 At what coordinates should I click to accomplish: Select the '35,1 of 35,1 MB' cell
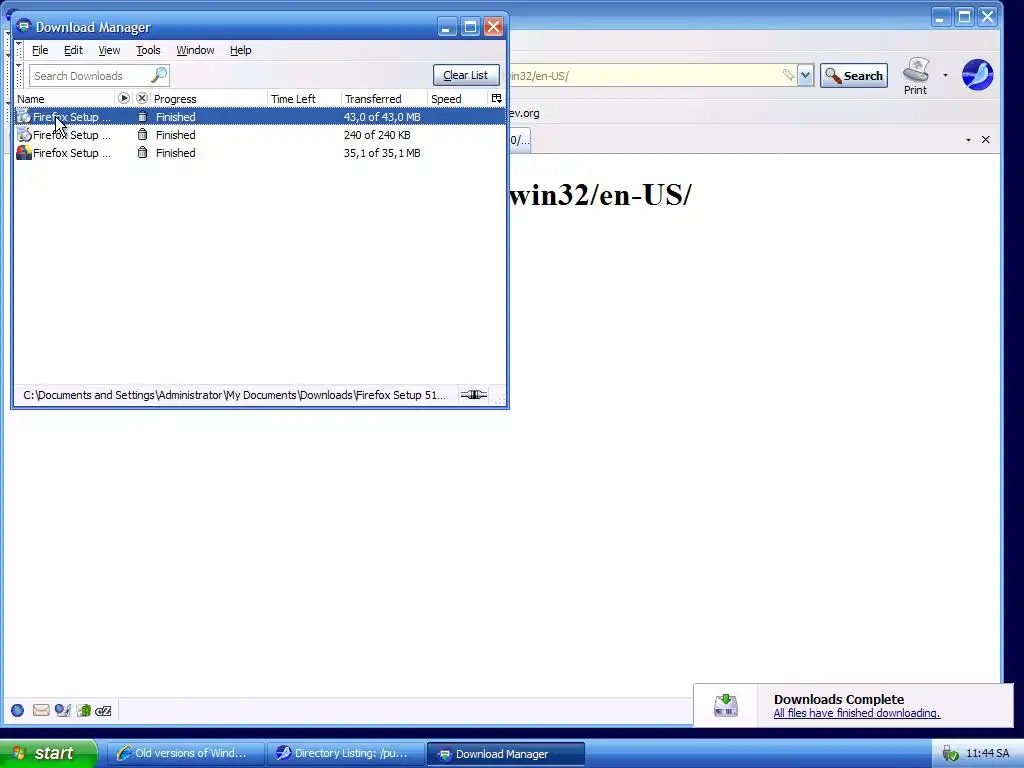[x=382, y=153]
